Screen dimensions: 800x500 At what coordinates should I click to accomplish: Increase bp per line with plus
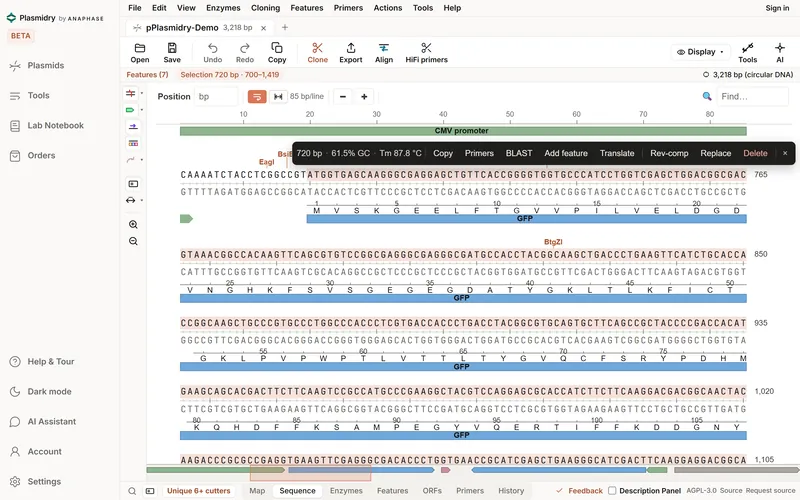pos(364,96)
